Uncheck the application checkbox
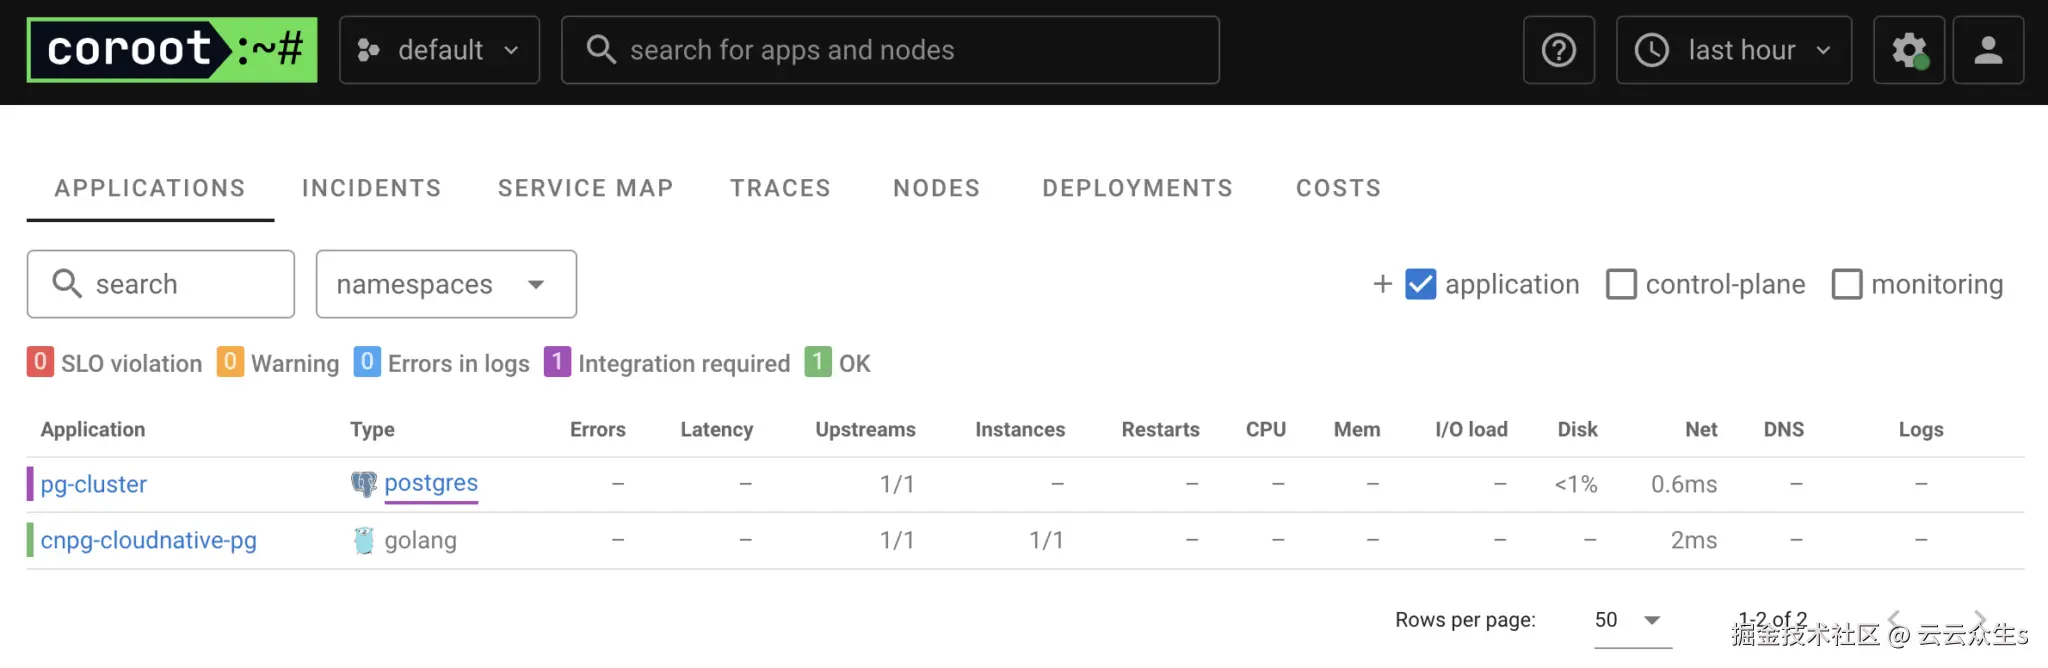 (x=1420, y=284)
